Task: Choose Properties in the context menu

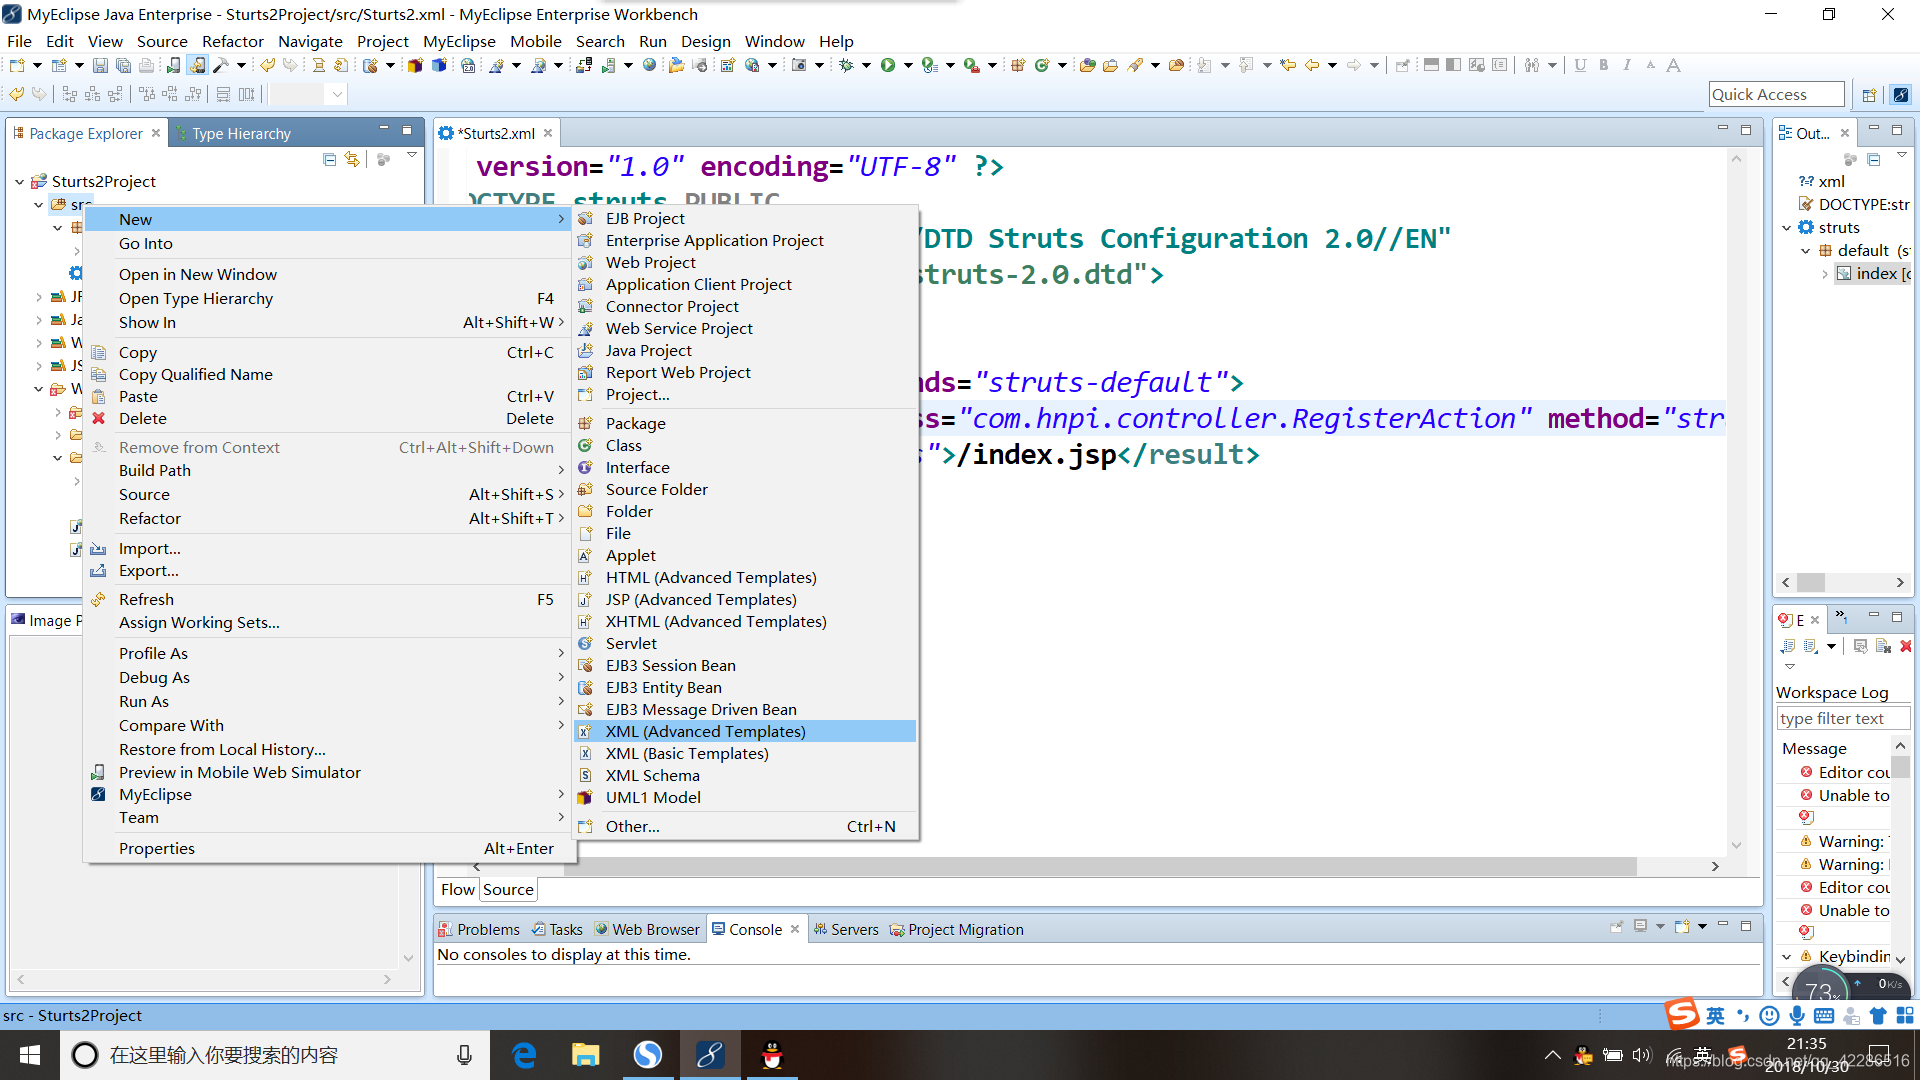Action: click(x=328, y=849)
